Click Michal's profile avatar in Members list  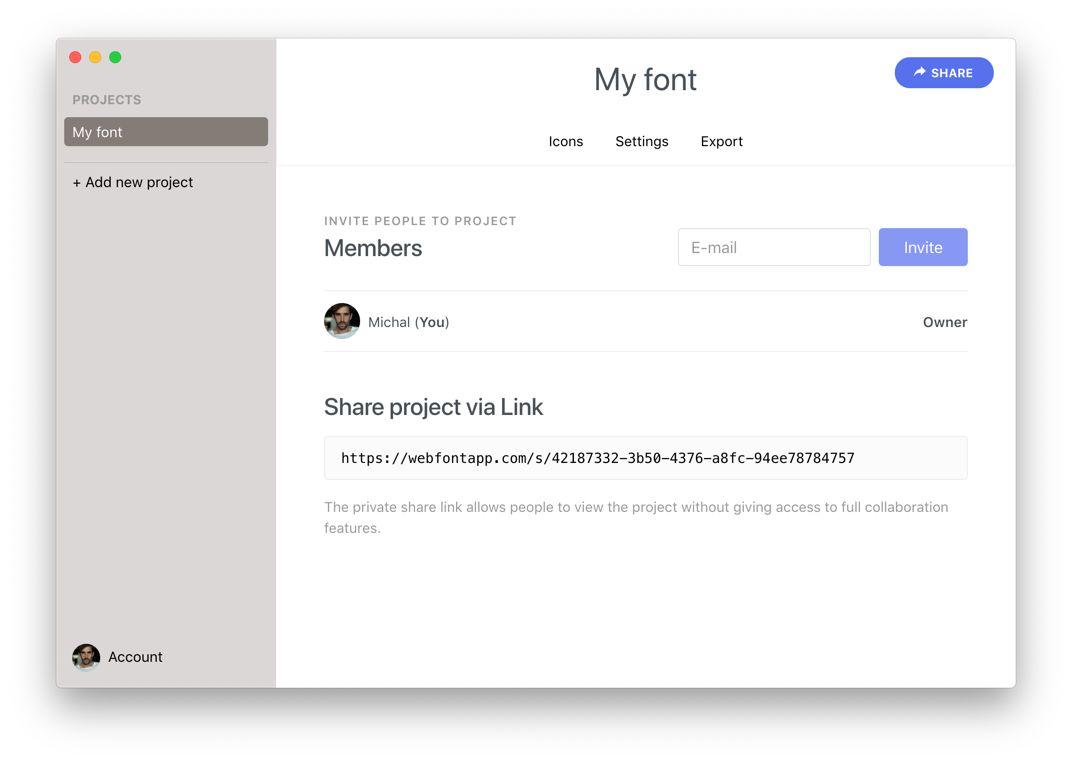pyautogui.click(x=342, y=321)
